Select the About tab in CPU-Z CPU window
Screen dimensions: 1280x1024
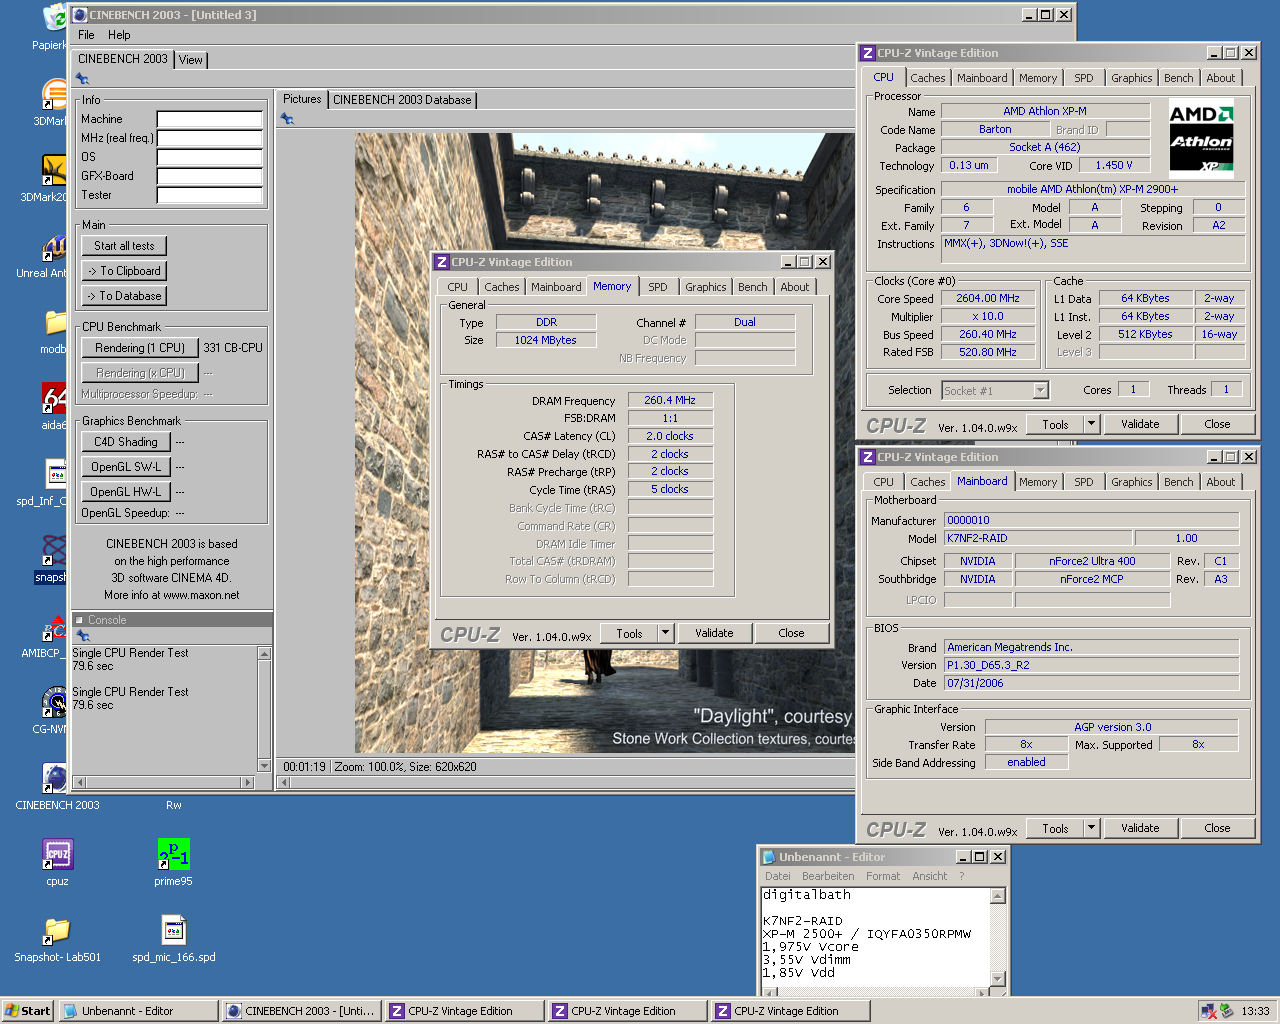pyautogui.click(x=1220, y=78)
